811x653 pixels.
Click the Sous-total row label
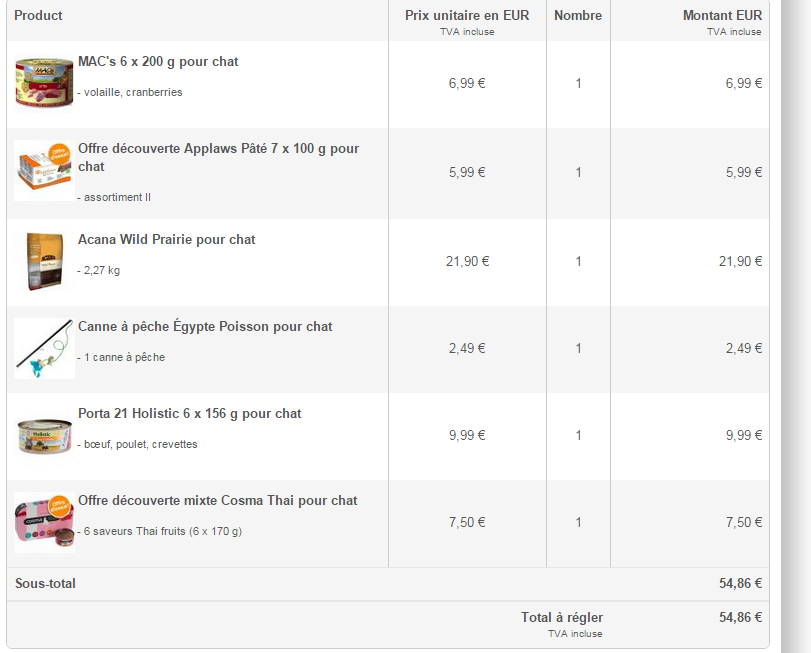pyautogui.click(x=45, y=584)
